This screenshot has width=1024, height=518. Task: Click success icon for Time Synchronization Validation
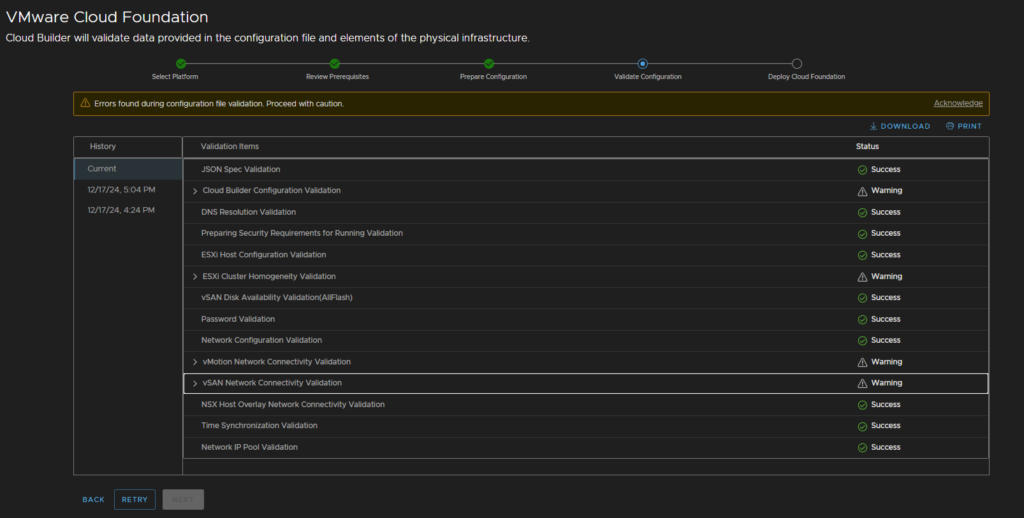click(x=862, y=427)
